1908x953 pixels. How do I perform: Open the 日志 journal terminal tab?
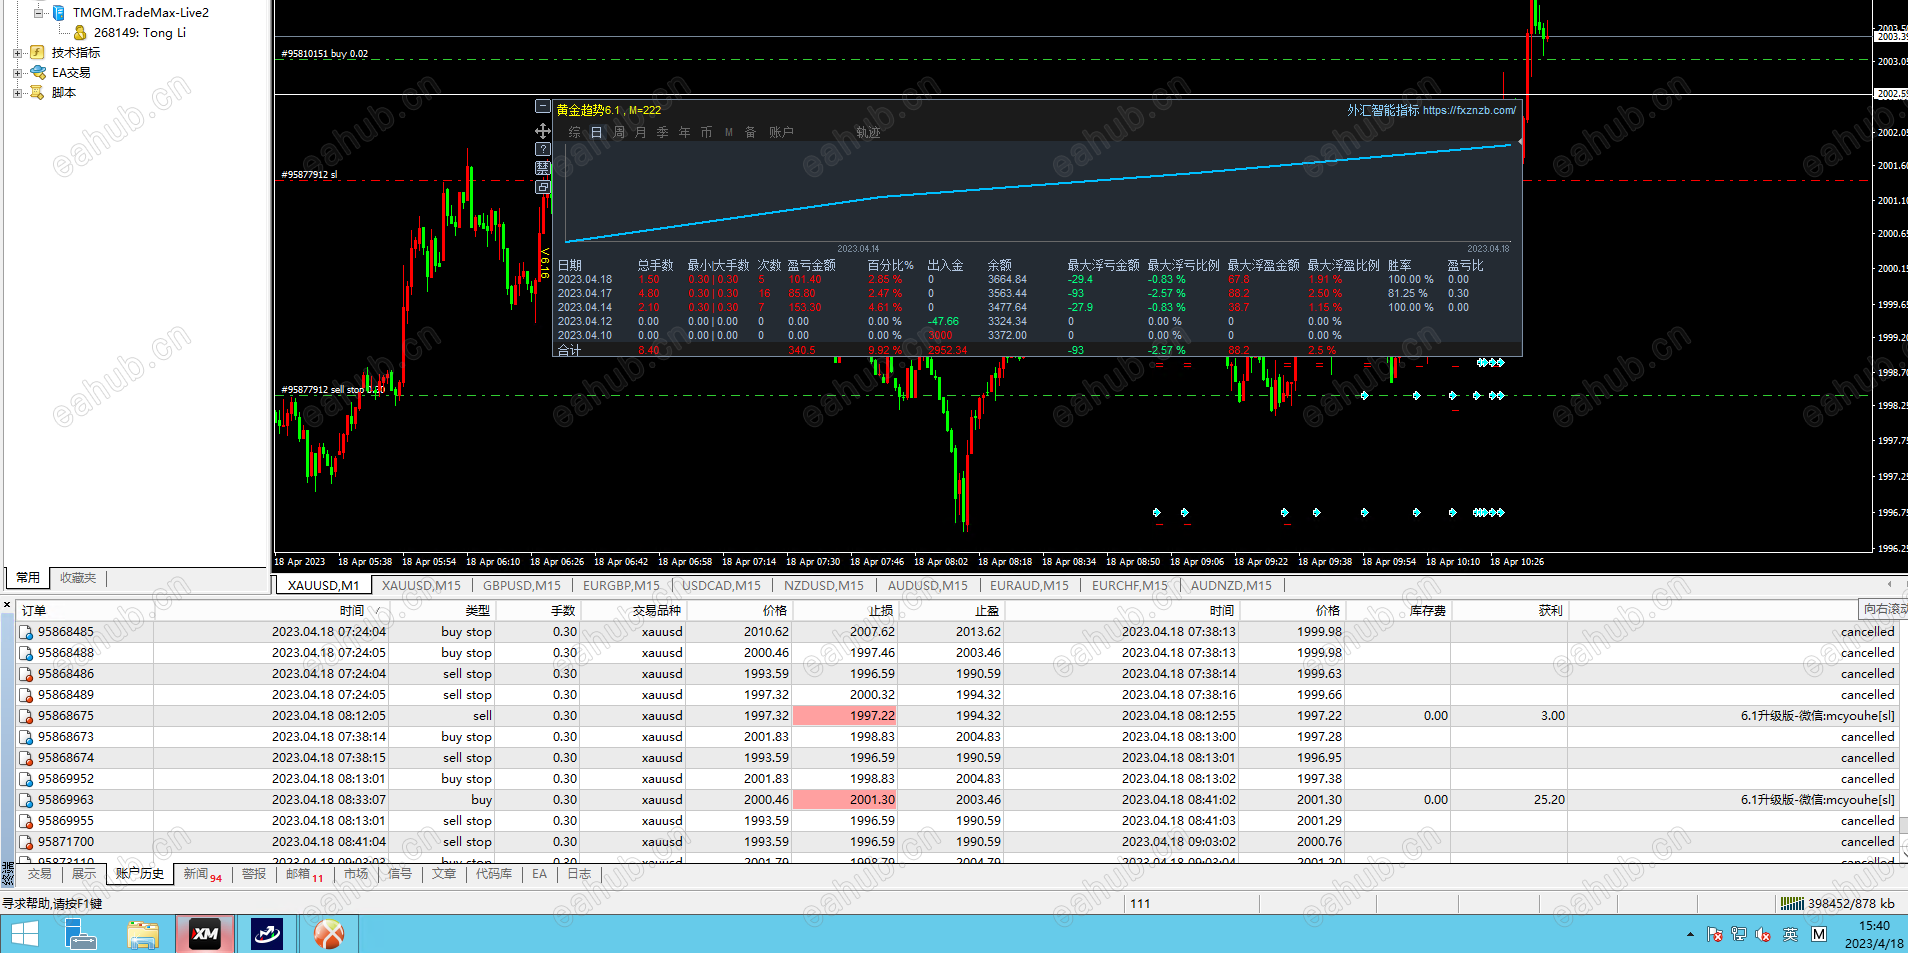(x=579, y=874)
